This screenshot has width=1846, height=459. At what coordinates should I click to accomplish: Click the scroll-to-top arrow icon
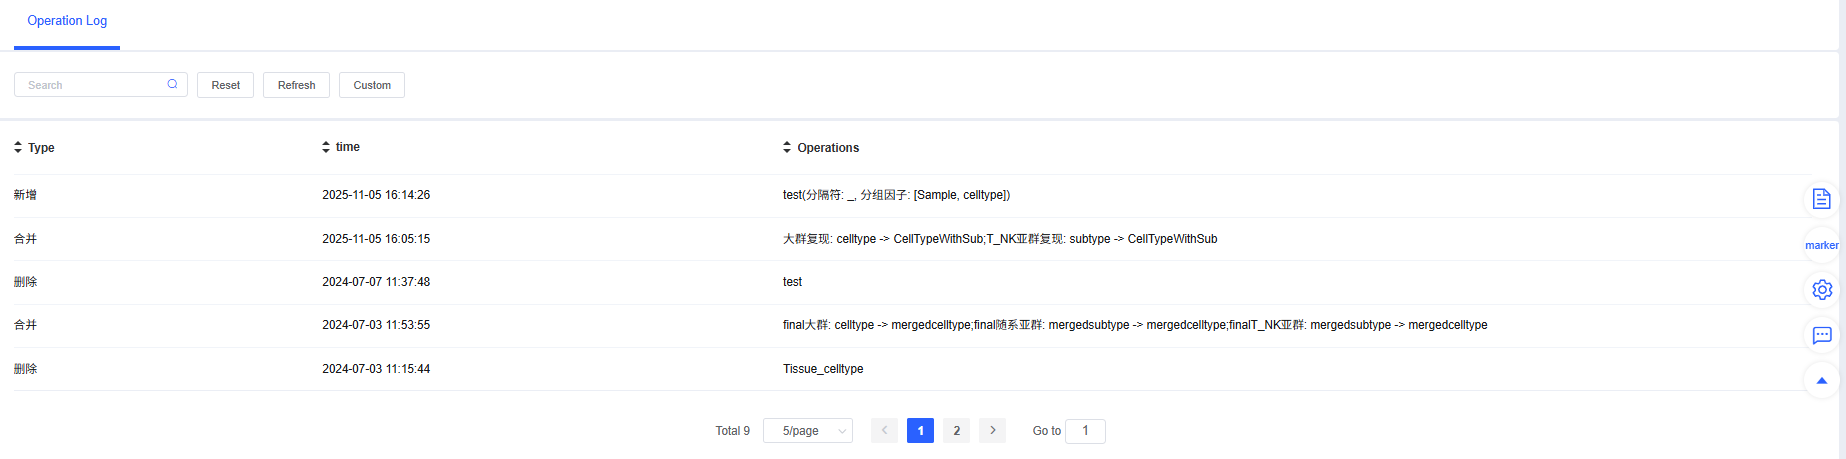pos(1821,381)
